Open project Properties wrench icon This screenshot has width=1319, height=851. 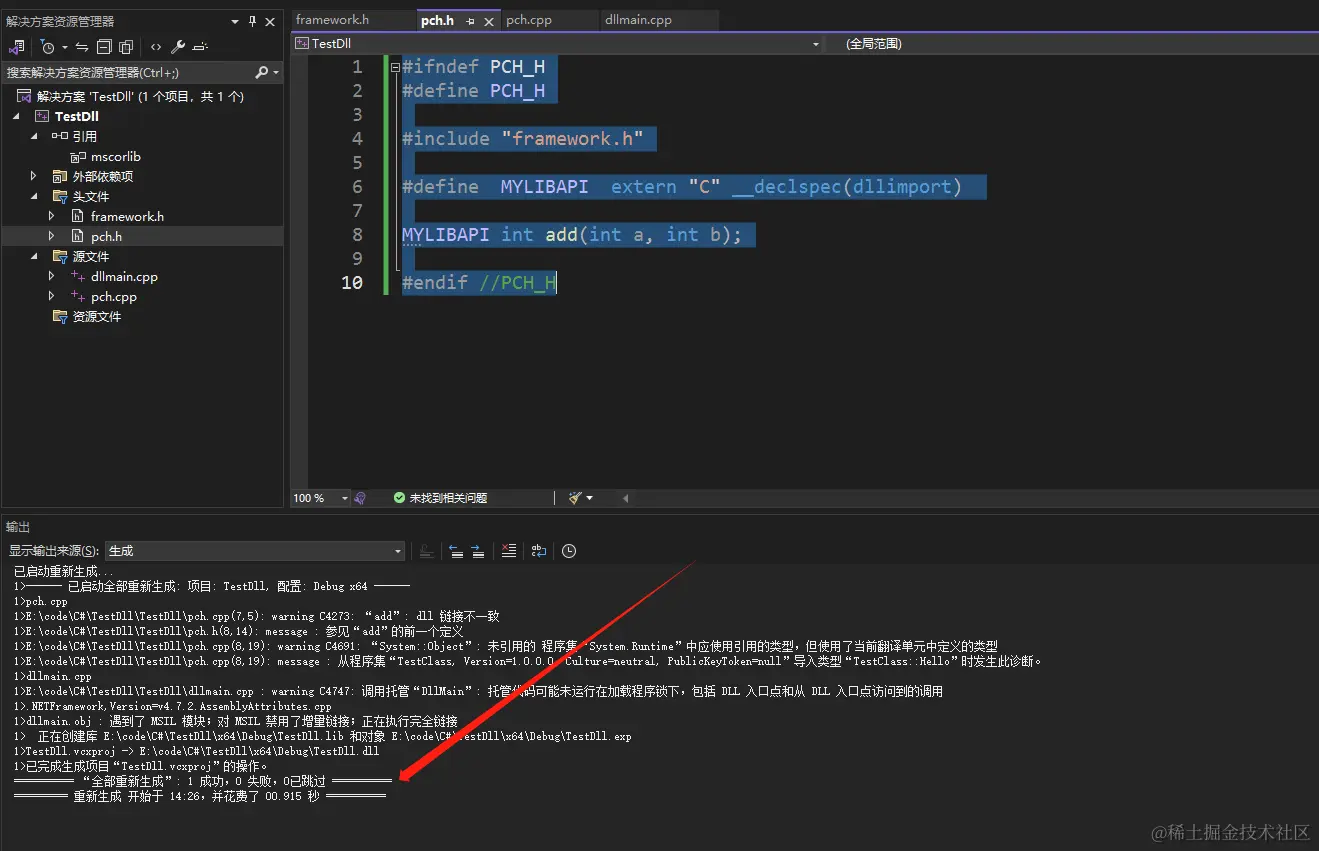(178, 47)
